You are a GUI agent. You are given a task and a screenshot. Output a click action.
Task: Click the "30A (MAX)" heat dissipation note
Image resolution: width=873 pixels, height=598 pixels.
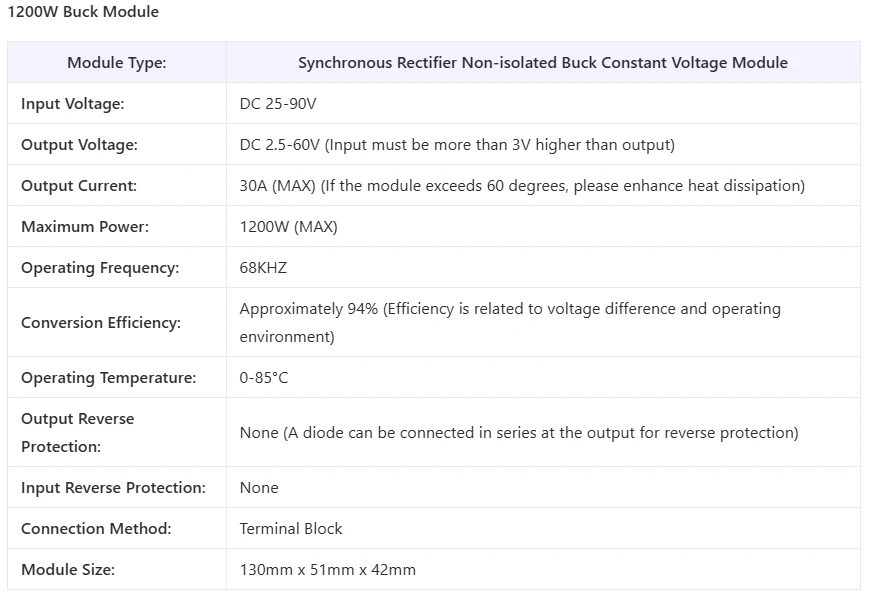[x=522, y=186]
